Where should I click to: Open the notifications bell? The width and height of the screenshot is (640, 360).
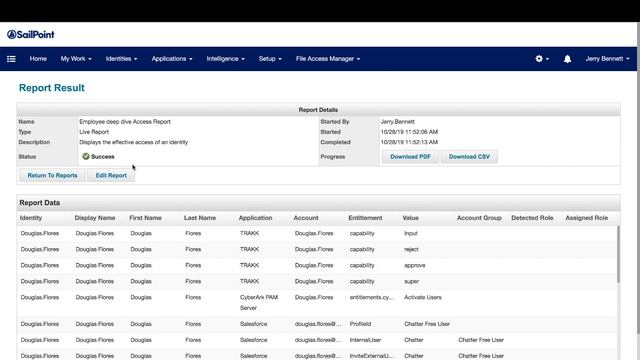pos(567,59)
